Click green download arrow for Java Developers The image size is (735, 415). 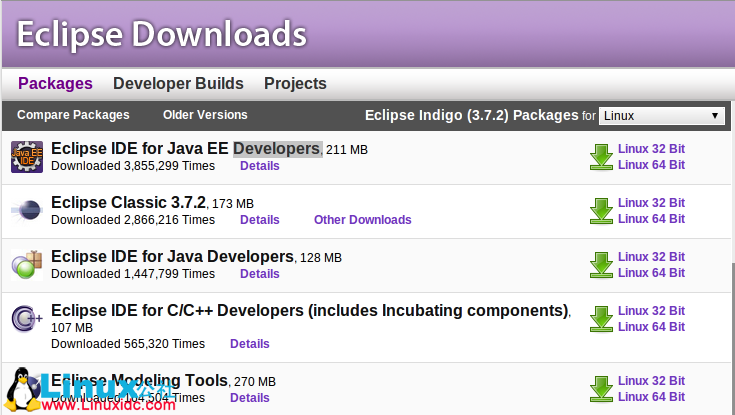(601, 264)
